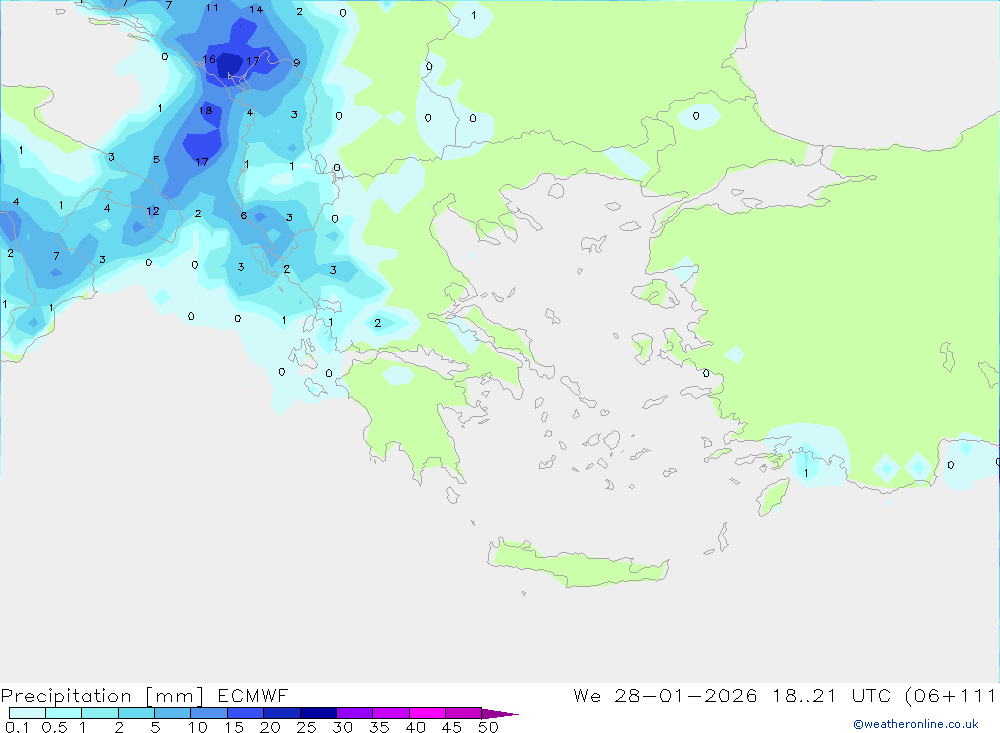Viewport: 1000px width, 733px height.
Task: Click the legend label 50
Action: coord(488,727)
